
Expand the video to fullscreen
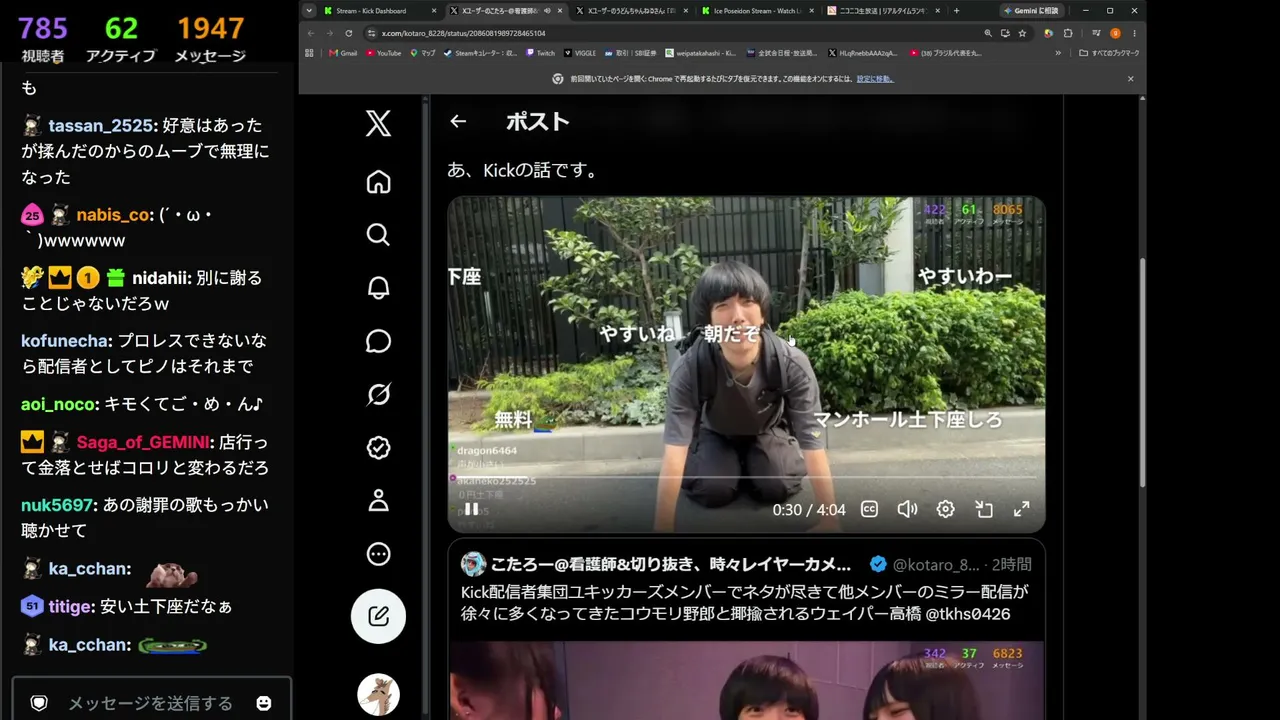(x=1021, y=509)
